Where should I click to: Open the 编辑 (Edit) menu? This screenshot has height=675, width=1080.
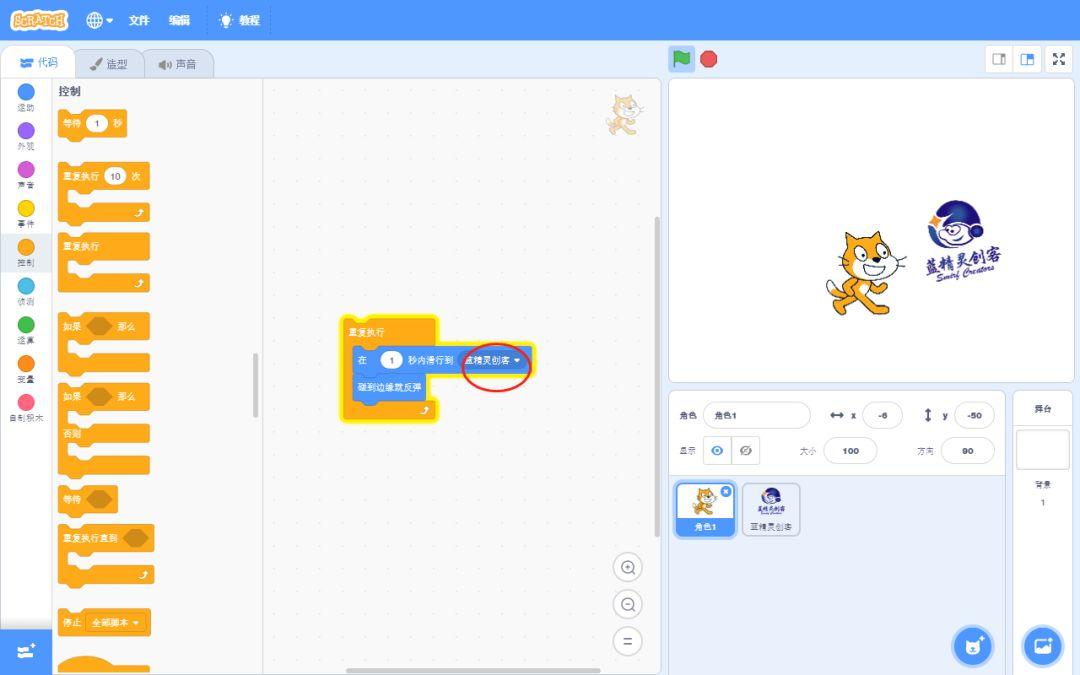tap(179, 20)
